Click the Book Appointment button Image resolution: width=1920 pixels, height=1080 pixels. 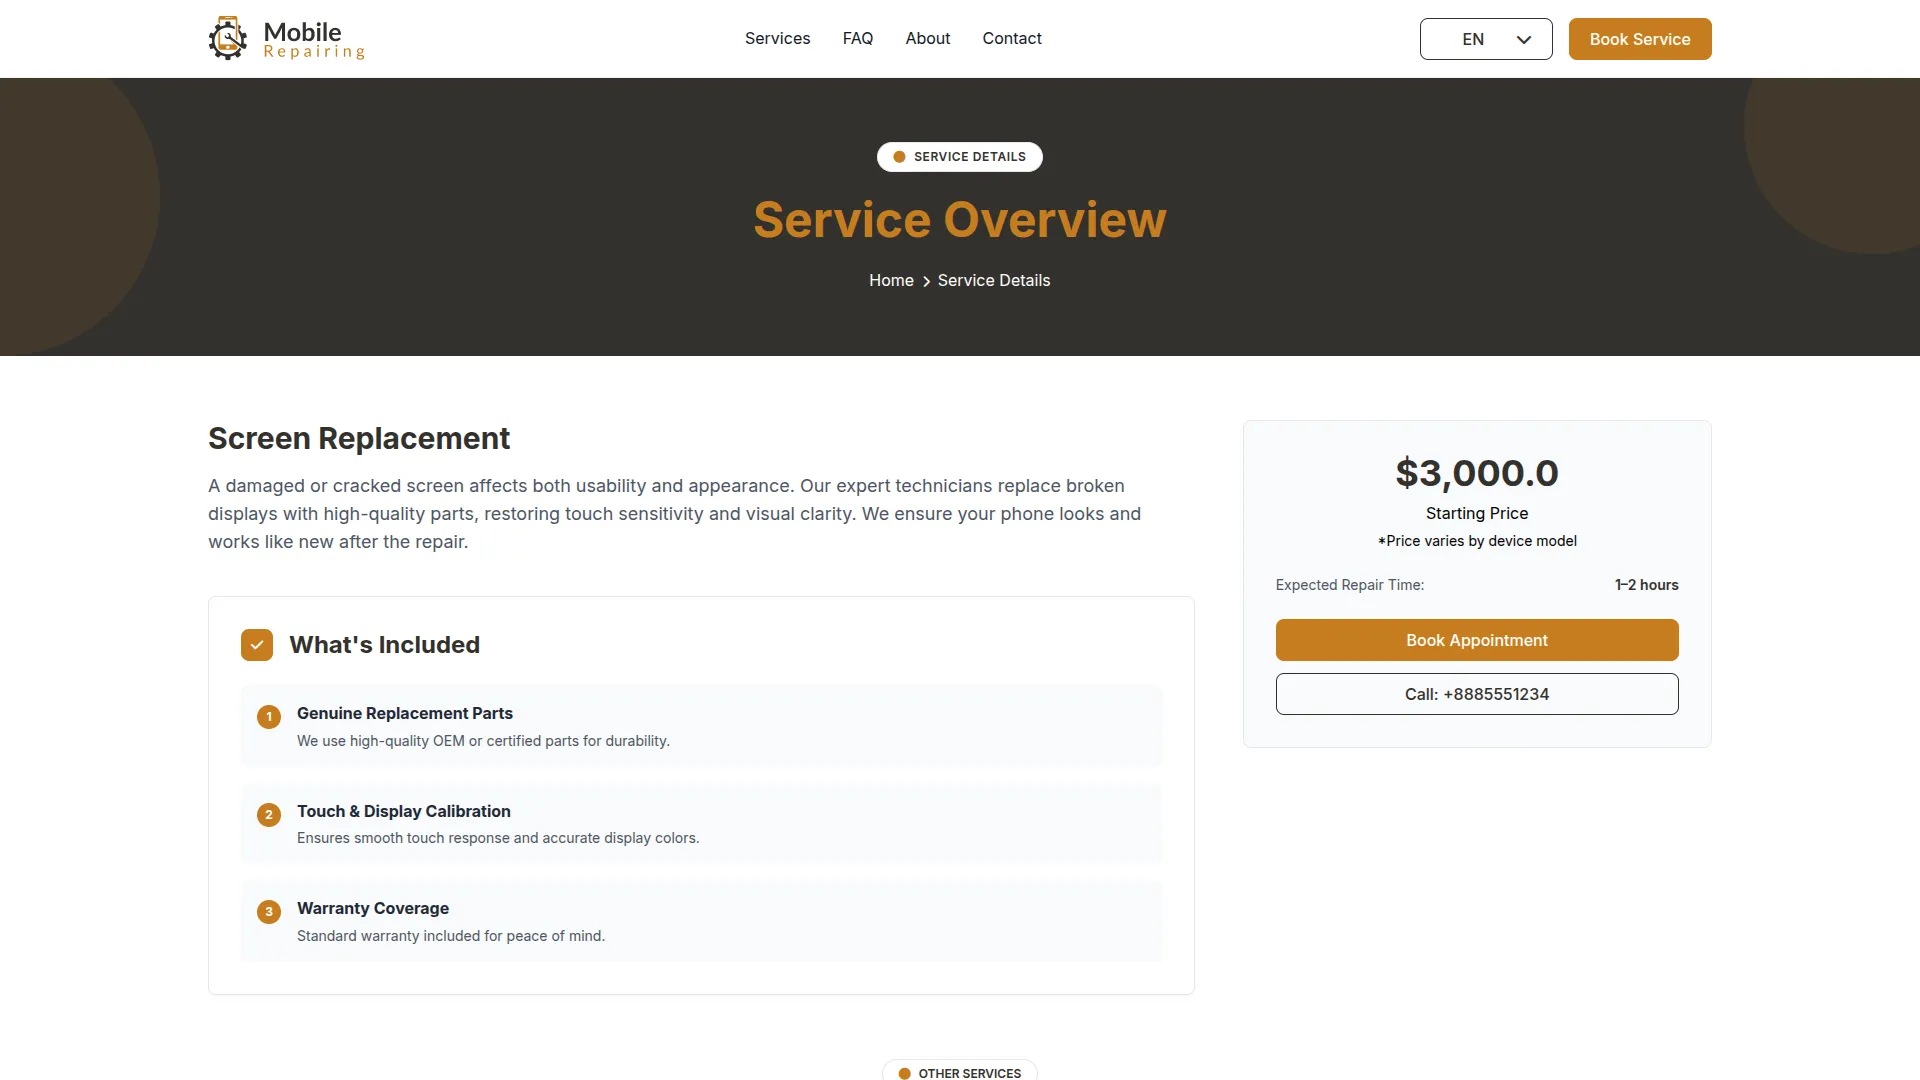(1476, 640)
